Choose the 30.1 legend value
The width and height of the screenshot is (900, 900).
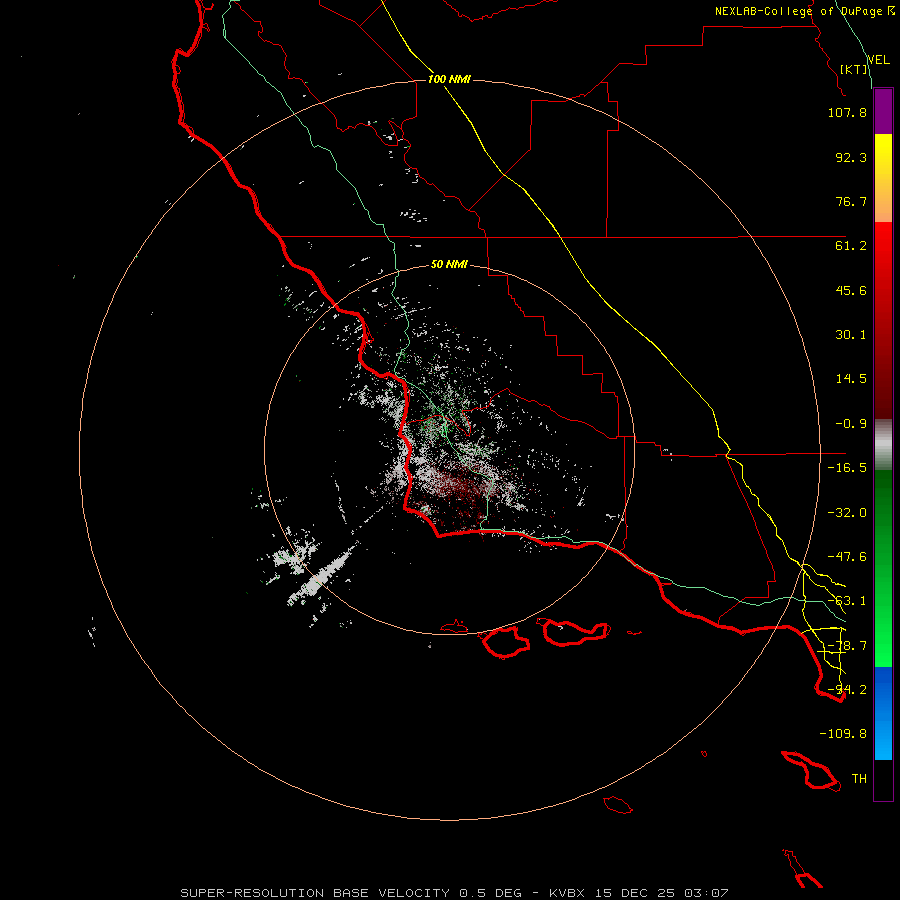click(851, 335)
